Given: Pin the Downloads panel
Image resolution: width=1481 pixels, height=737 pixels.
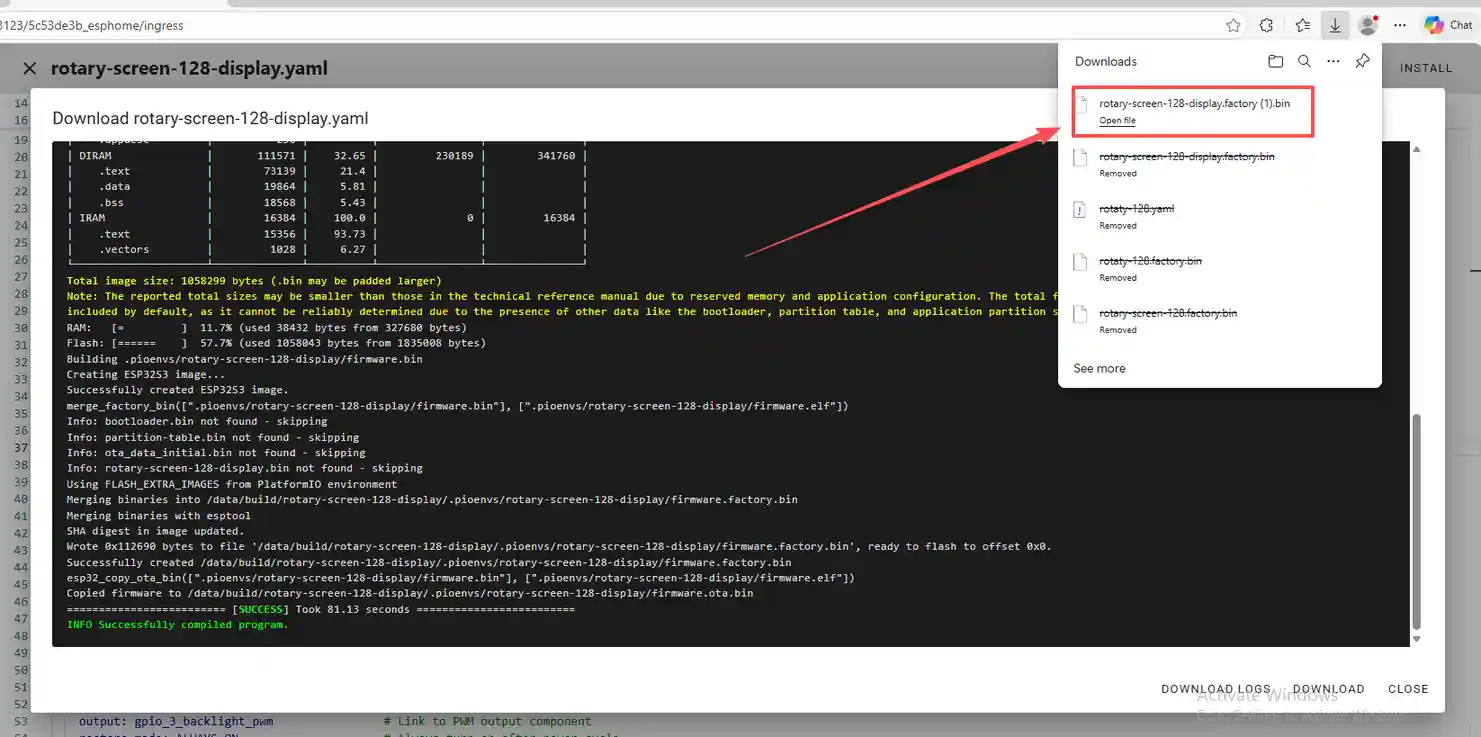Looking at the screenshot, I should pyautogui.click(x=1362, y=62).
